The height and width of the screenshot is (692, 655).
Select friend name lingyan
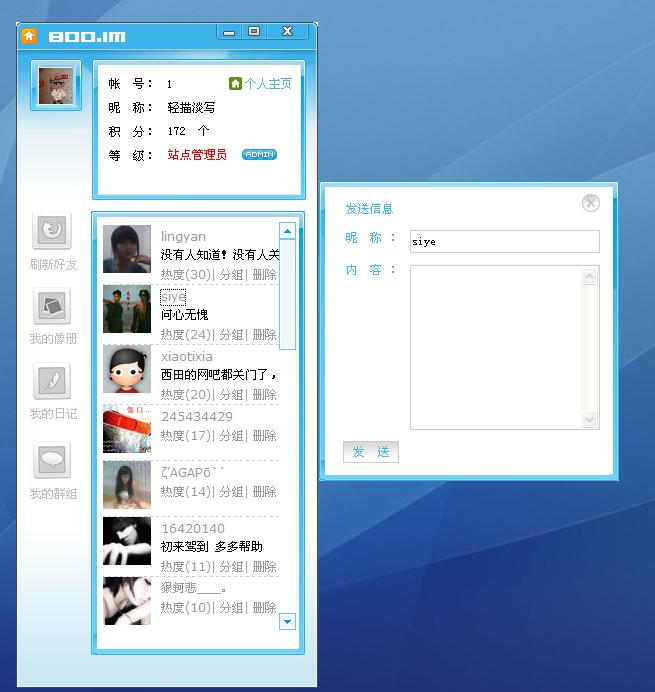coord(183,237)
